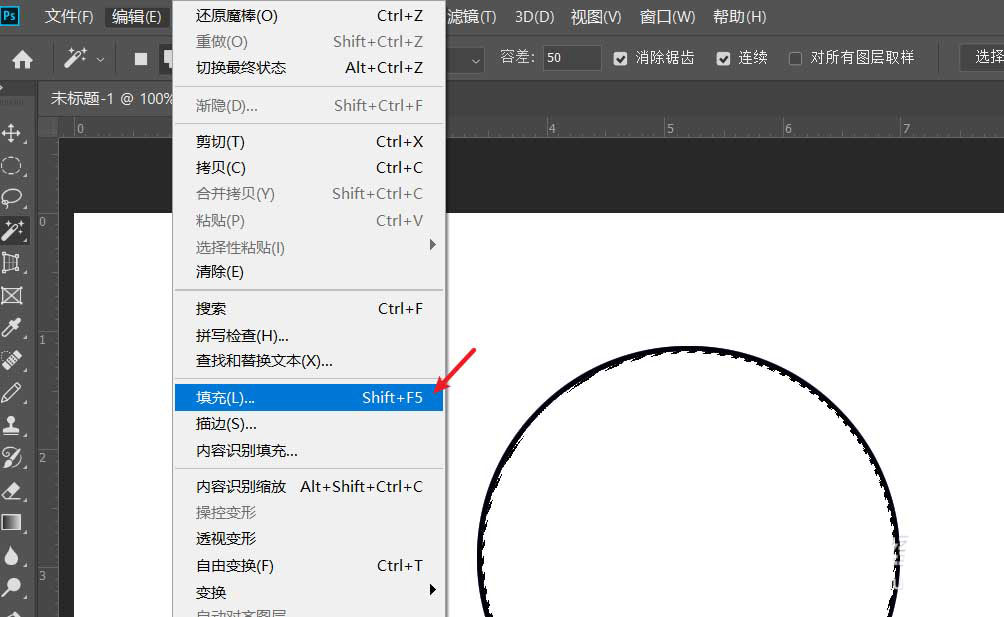This screenshot has height=617, width=1004.
Task: Open the 滤镜(T) menu
Action: coord(472,17)
